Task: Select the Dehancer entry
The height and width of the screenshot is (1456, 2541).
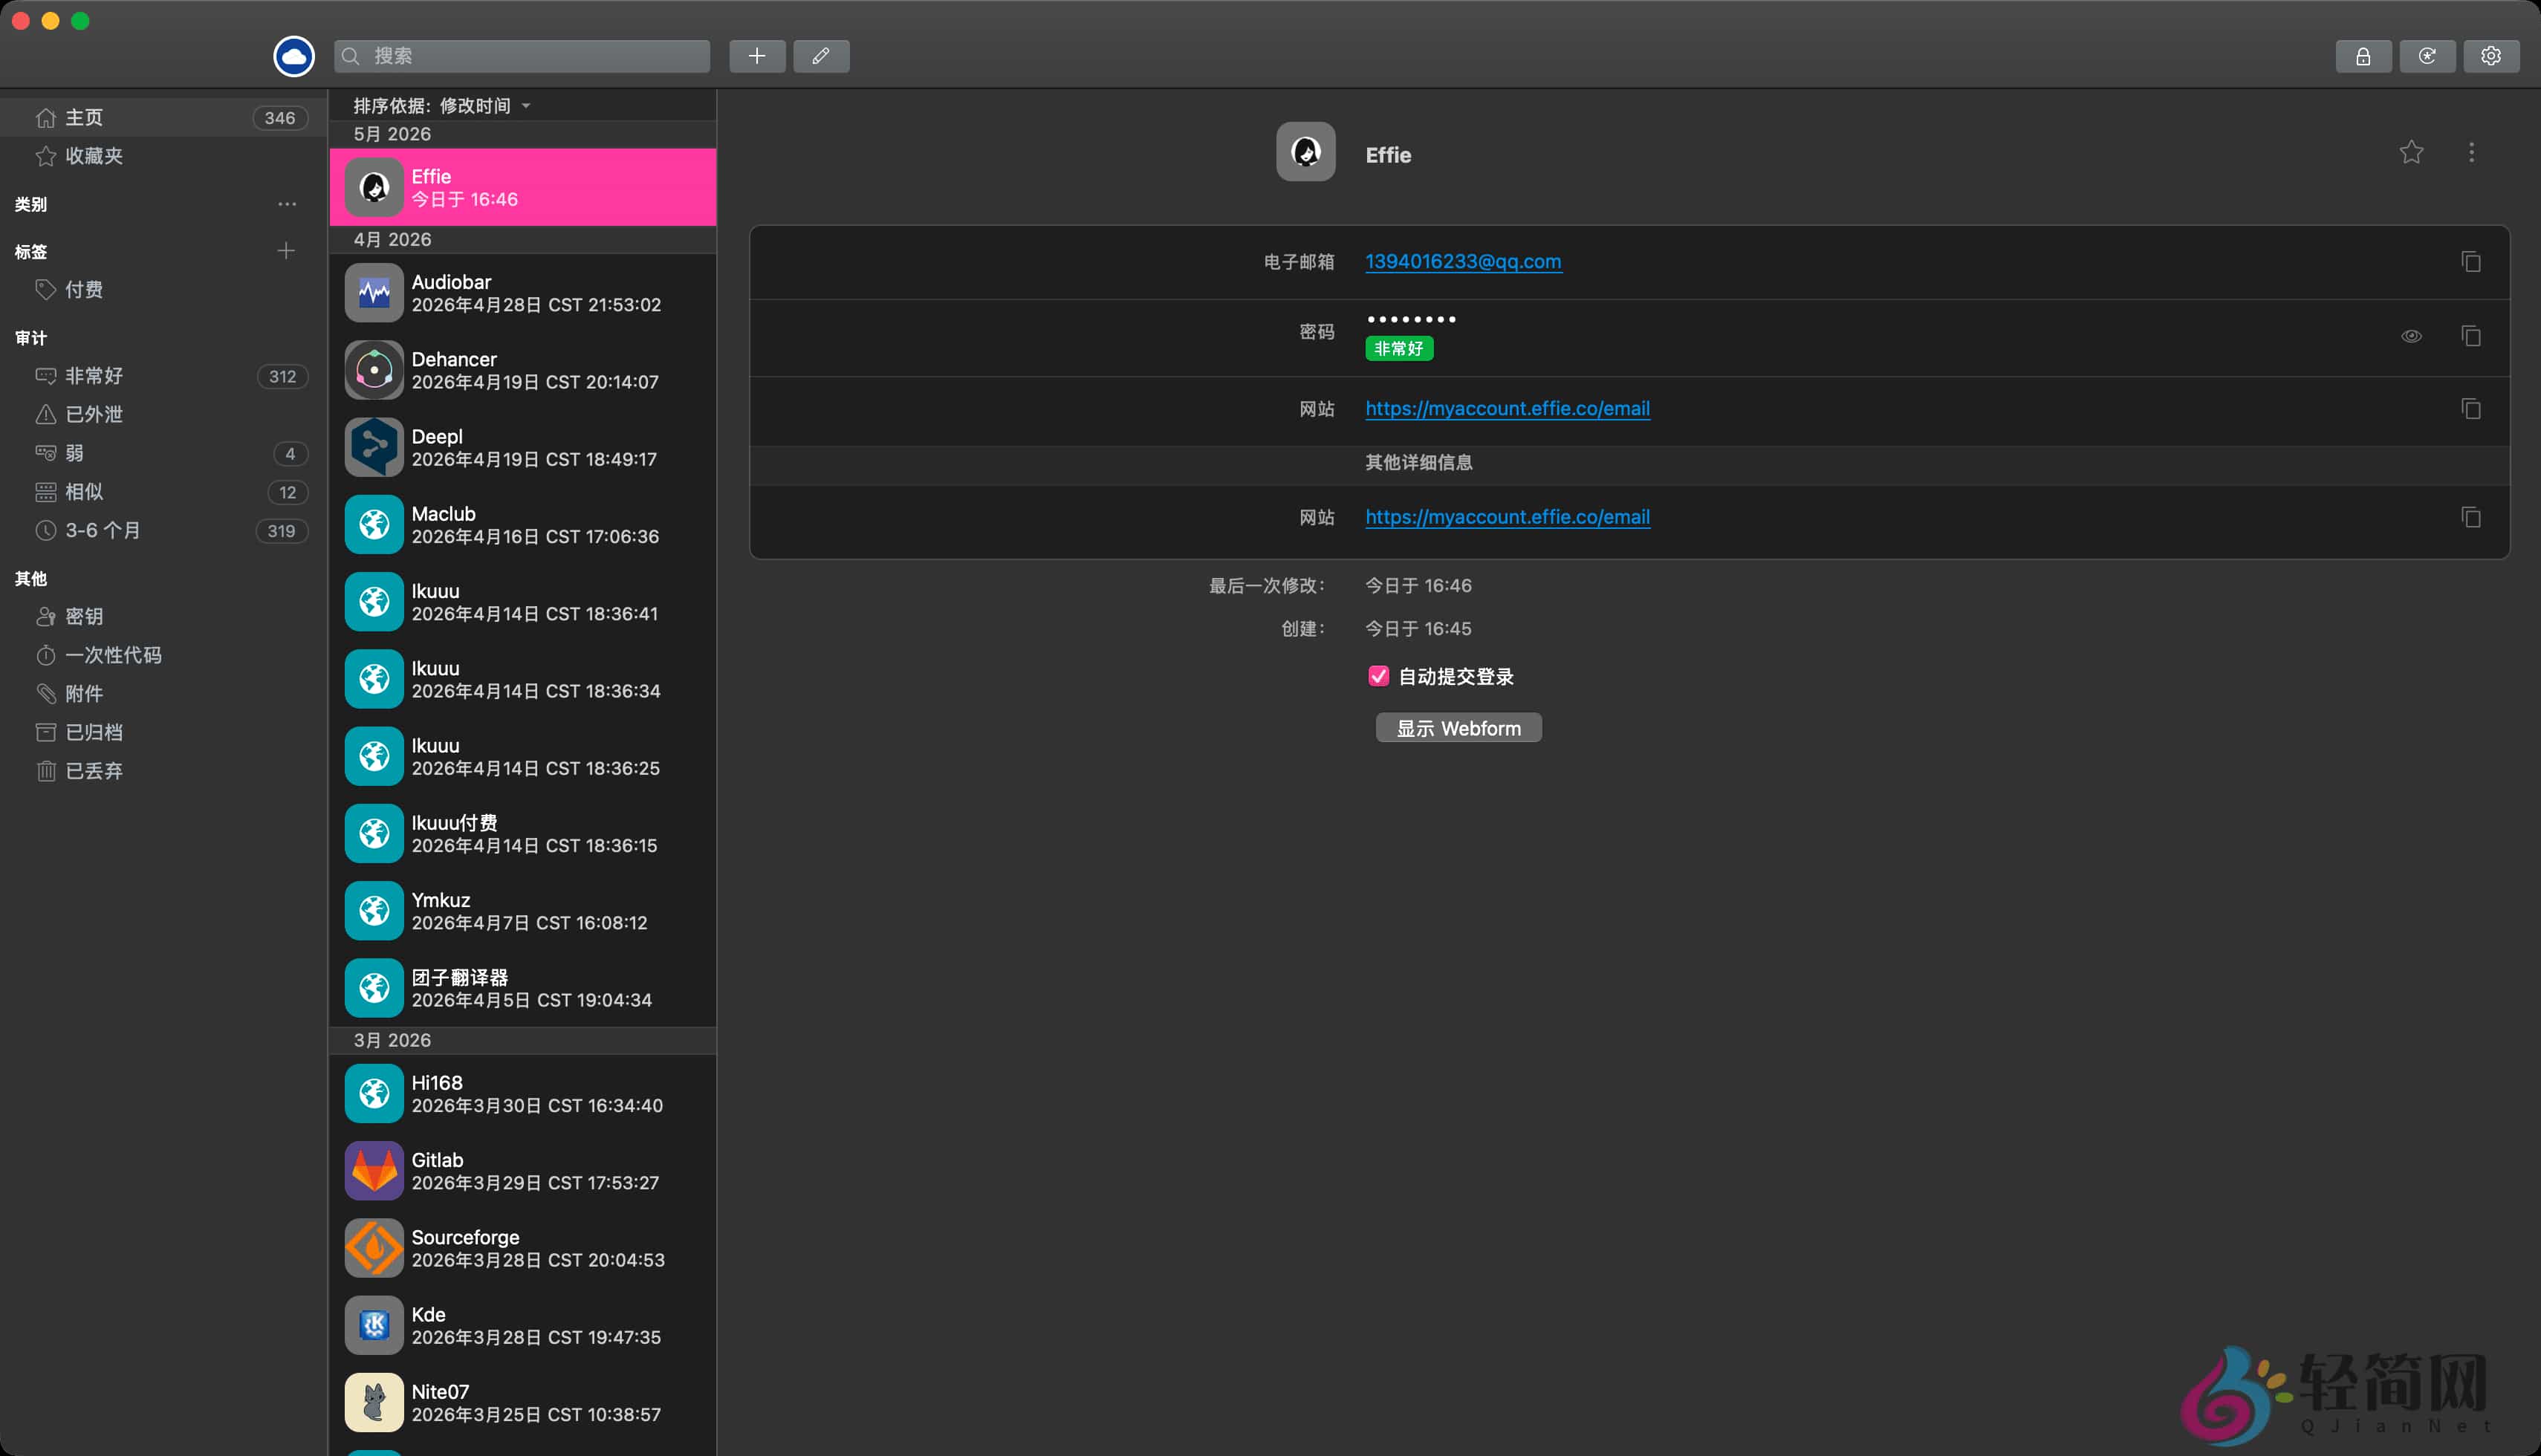Action: click(522, 370)
